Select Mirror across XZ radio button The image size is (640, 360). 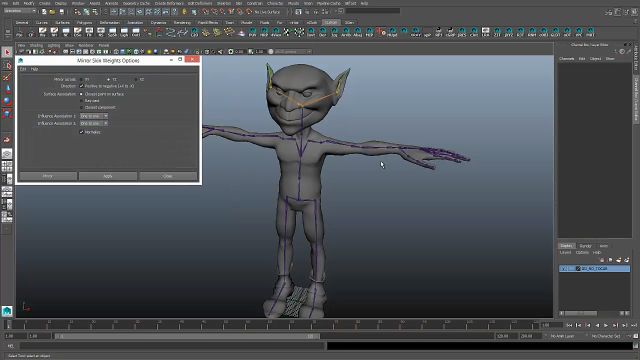[x=136, y=79]
